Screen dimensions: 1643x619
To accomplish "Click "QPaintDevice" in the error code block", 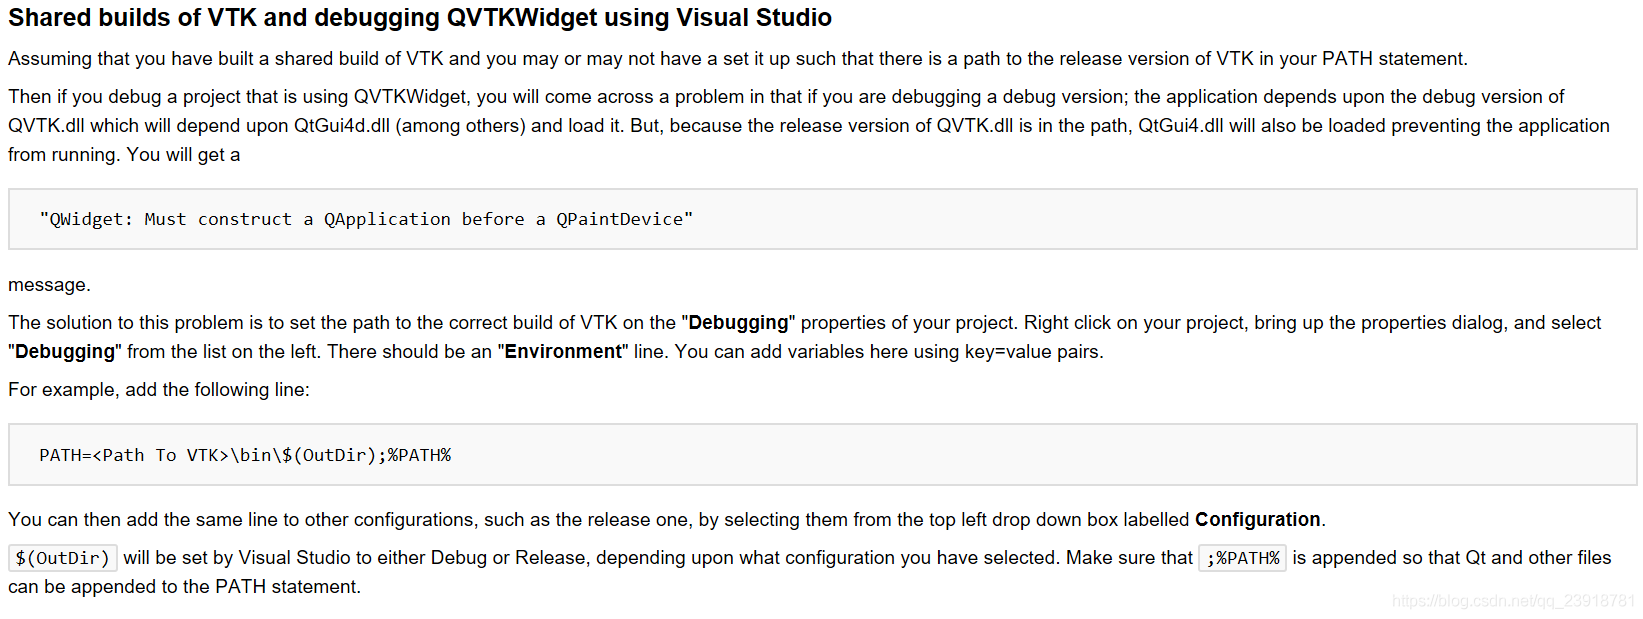I will click(620, 220).
